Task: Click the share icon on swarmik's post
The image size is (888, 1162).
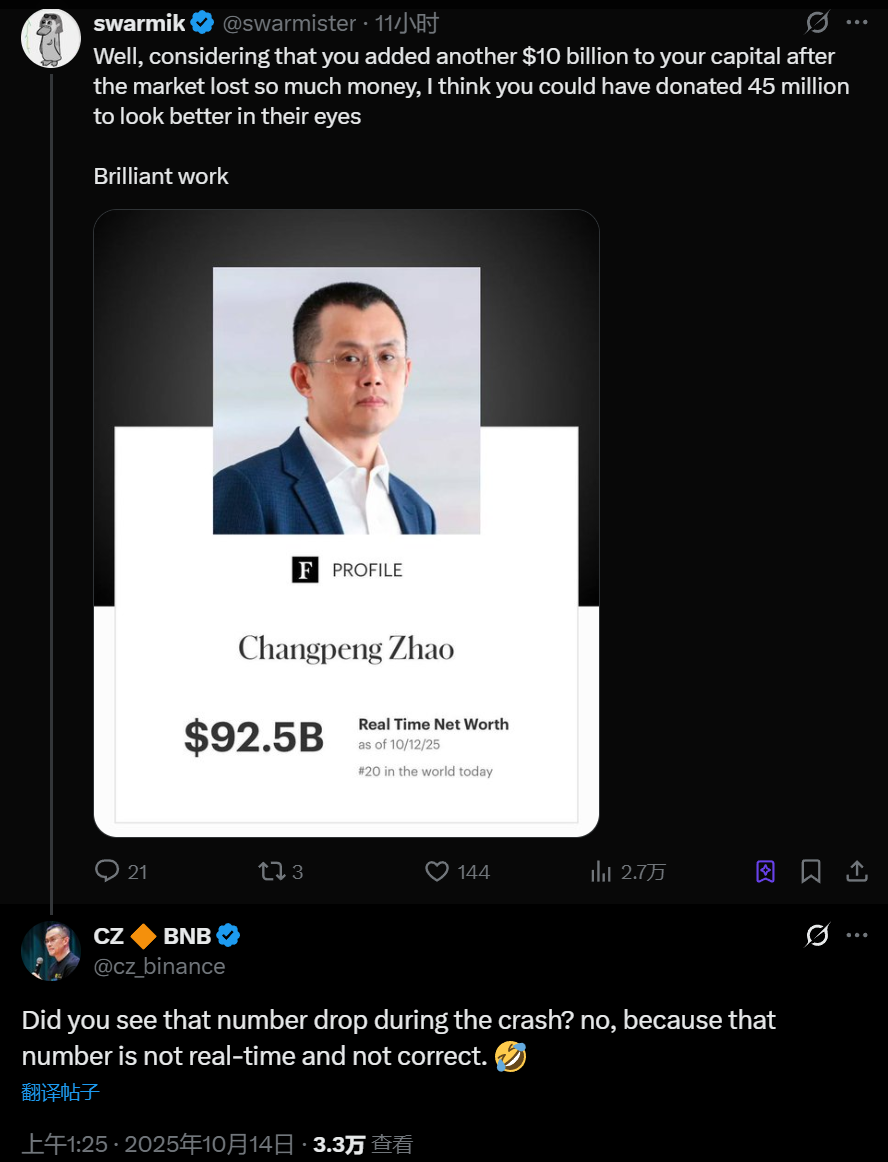Action: pos(857,872)
